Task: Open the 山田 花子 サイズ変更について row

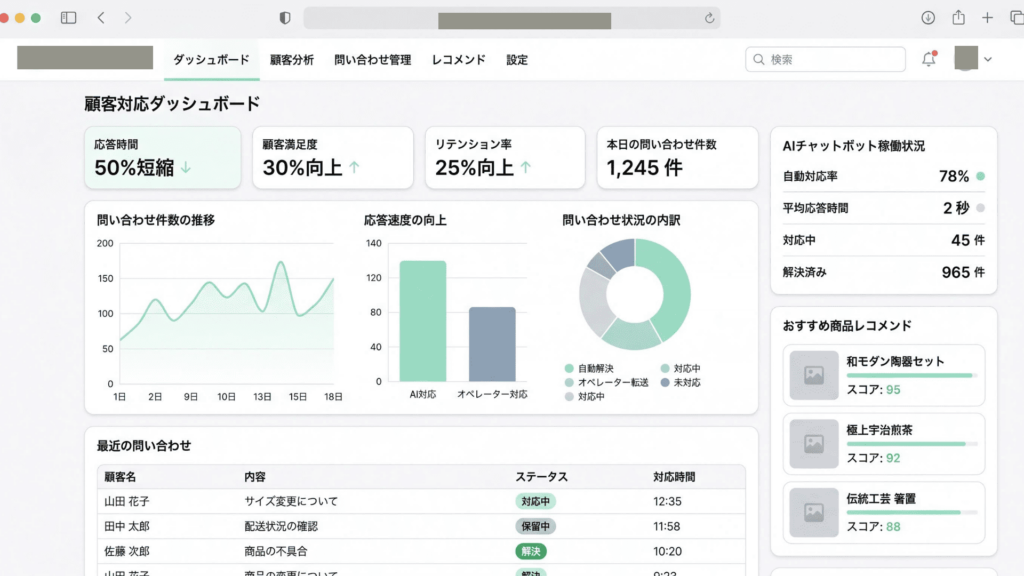Action: coord(421,502)
